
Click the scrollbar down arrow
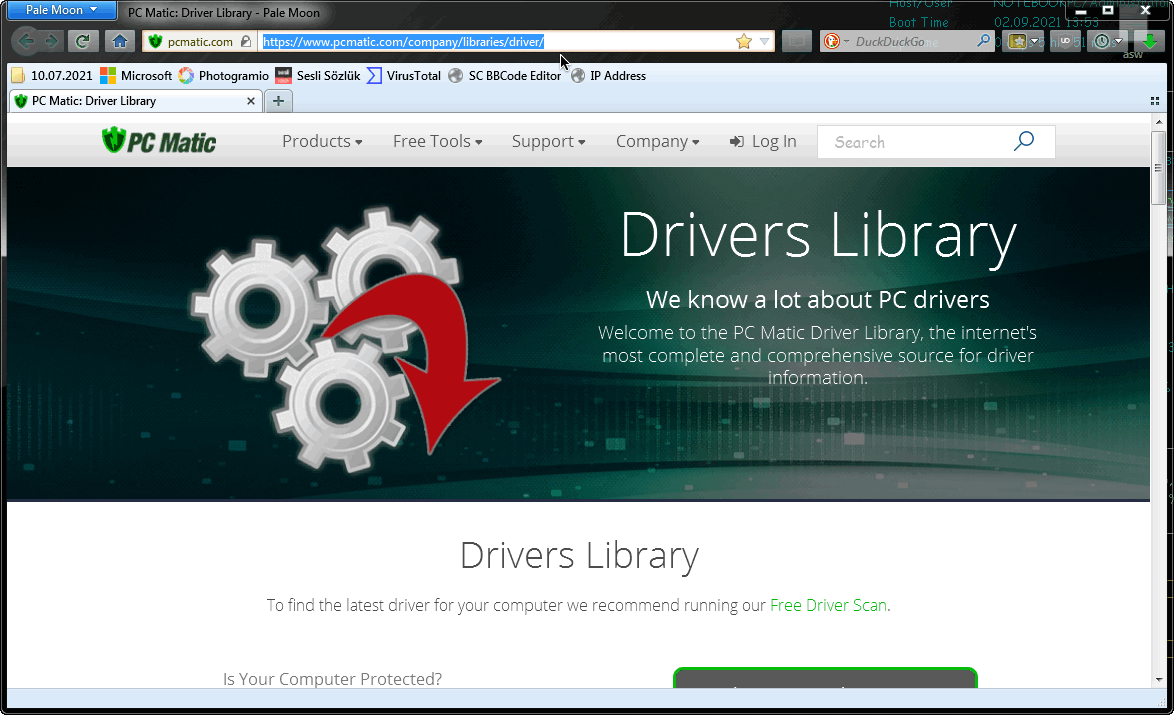(1159, 680)
